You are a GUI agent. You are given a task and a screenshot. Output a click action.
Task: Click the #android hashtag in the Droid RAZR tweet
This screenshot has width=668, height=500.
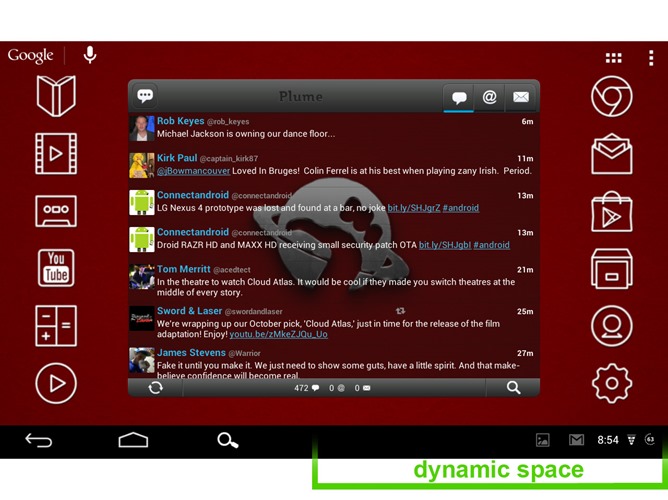point(491,245)
